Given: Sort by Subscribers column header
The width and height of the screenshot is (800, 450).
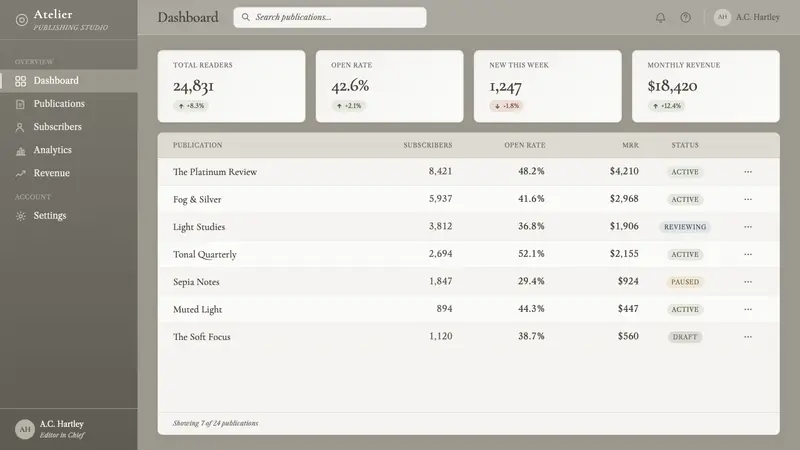Looking at the screenshot, I should 428,145.
